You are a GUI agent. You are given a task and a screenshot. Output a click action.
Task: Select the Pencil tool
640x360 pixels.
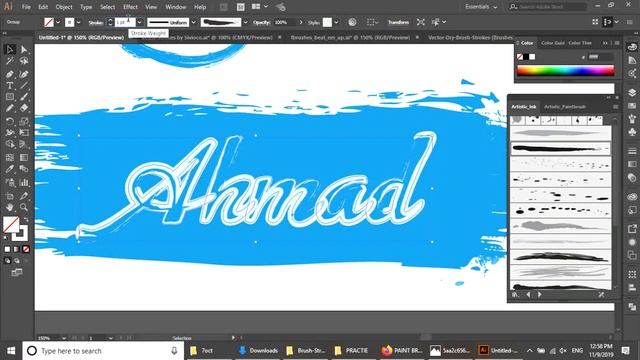(x=10, y=108)
